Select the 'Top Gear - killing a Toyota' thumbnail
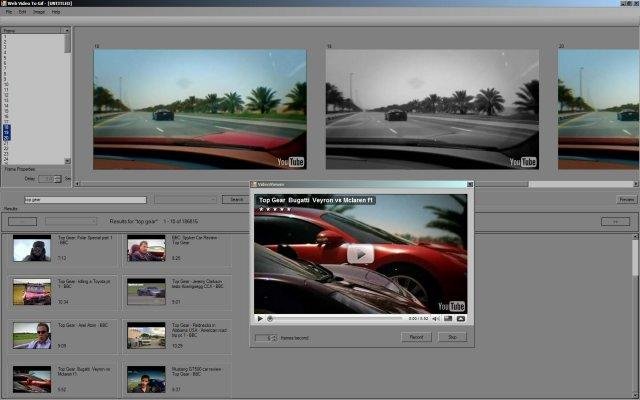The image size is (640, 400). [32, 291]
